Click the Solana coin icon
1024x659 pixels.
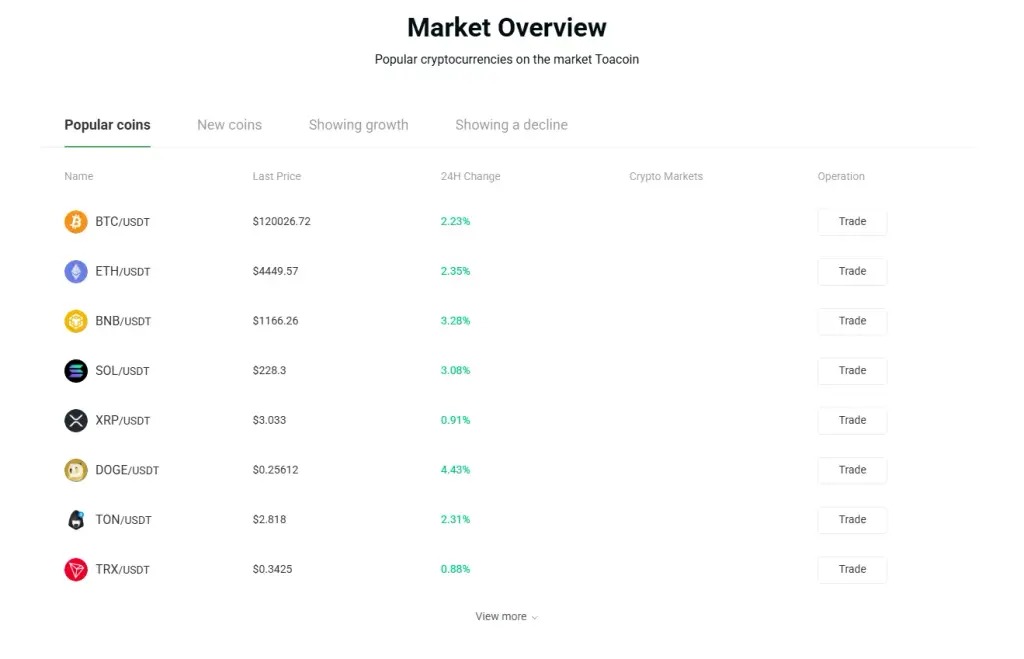(x=76, y=370)
